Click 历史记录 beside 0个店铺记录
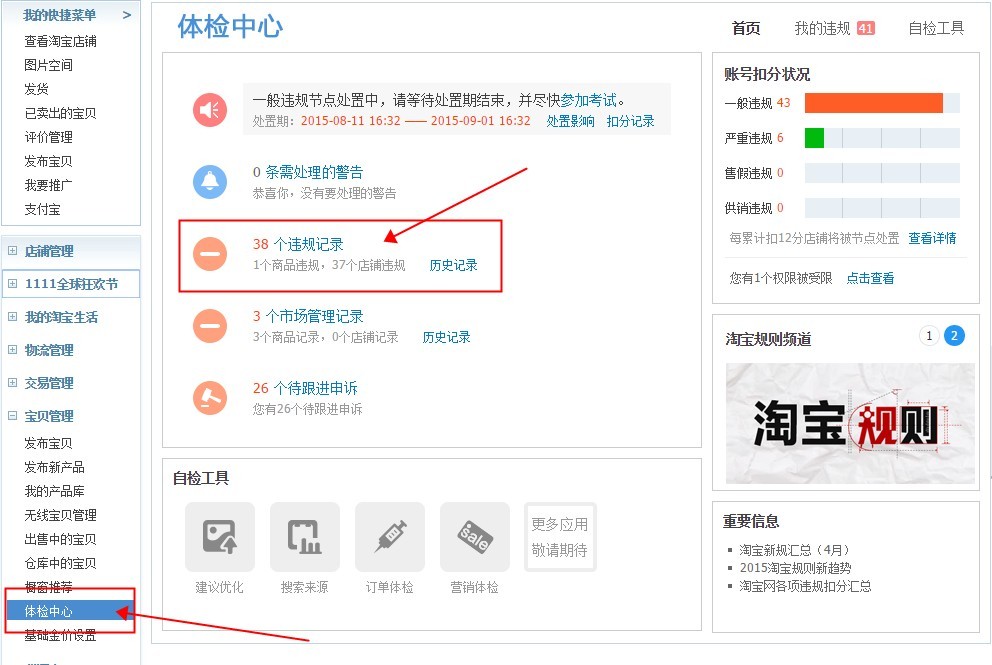Screen dimensions: 992x665 pos(446,337)
